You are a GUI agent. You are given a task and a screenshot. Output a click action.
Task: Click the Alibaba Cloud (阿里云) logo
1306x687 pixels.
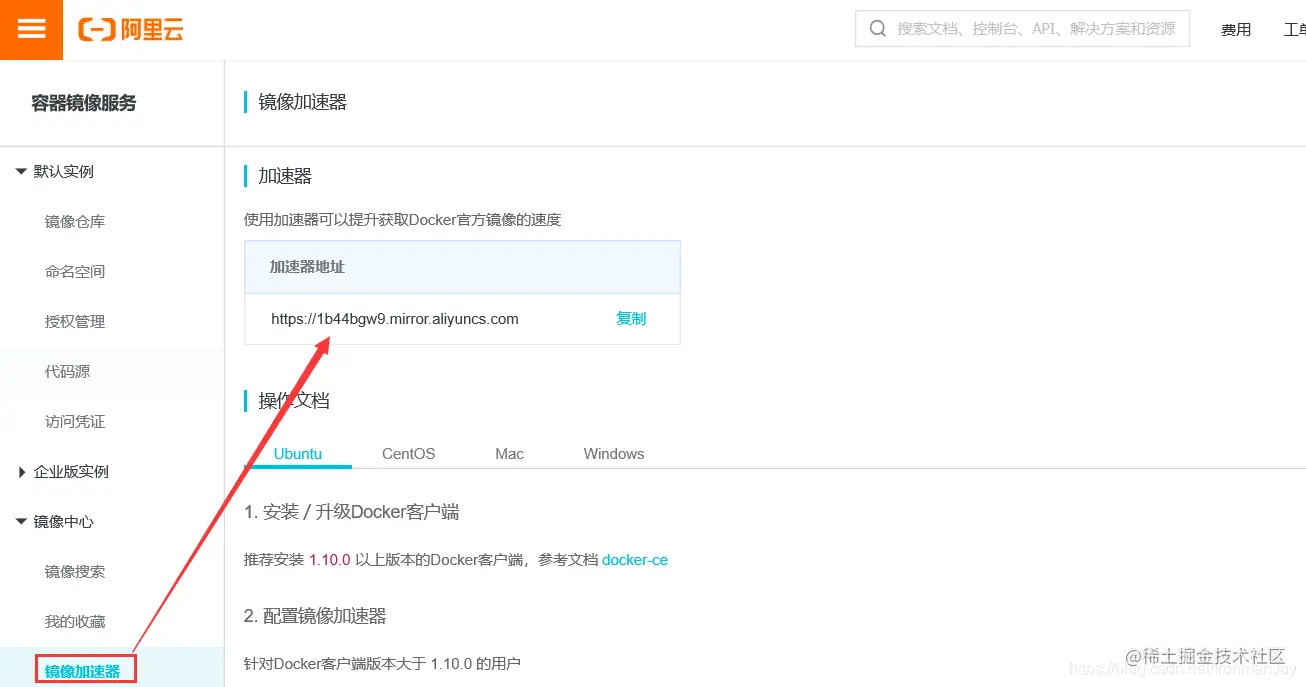click(130, 29)
